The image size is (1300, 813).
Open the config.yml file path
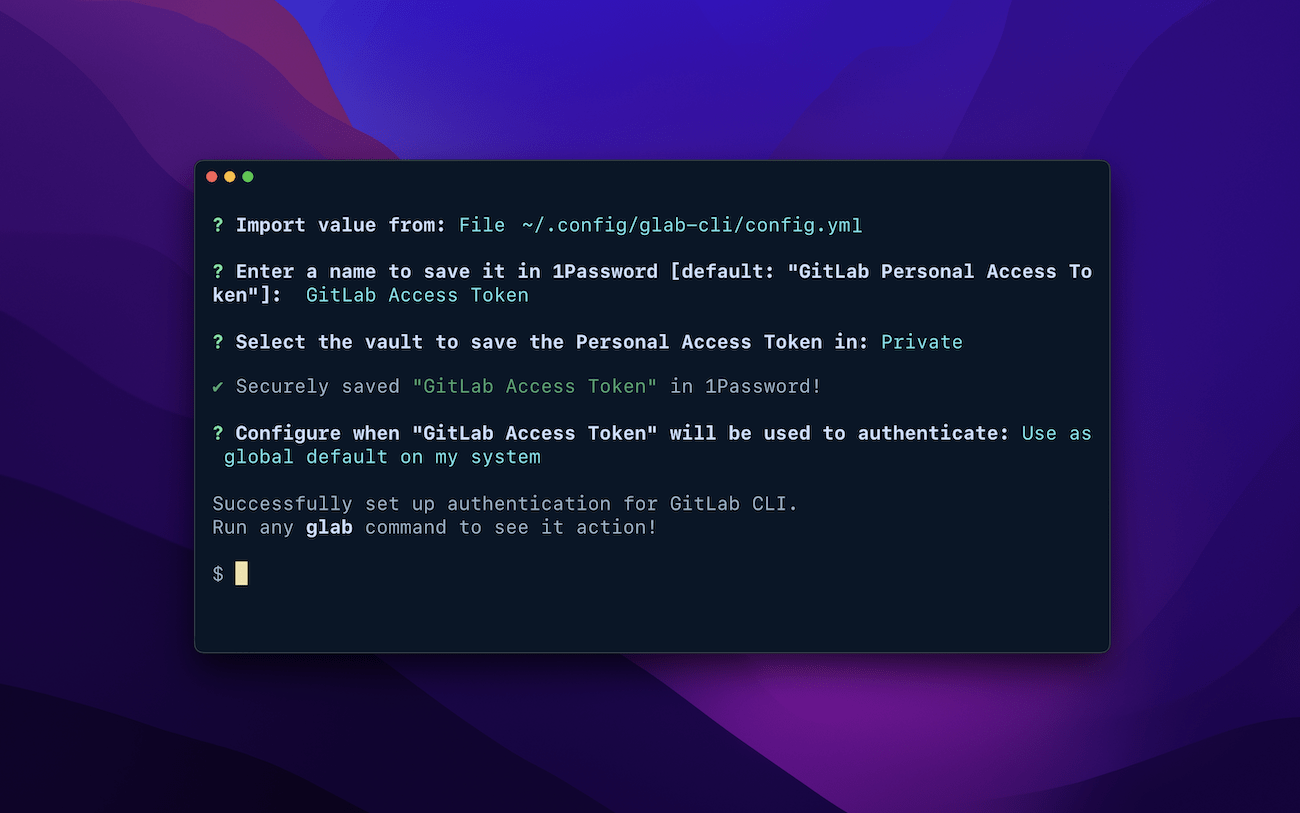coord(691,225)
